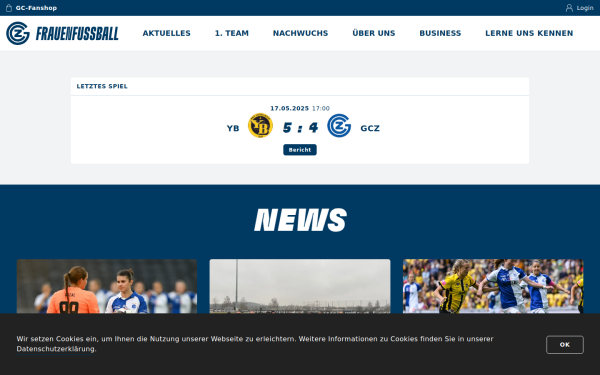Image resolution: width=600 pixels, height=375 pixels.
Task: Open the Datenschutzerklärung link
Action: pos(55,349)
